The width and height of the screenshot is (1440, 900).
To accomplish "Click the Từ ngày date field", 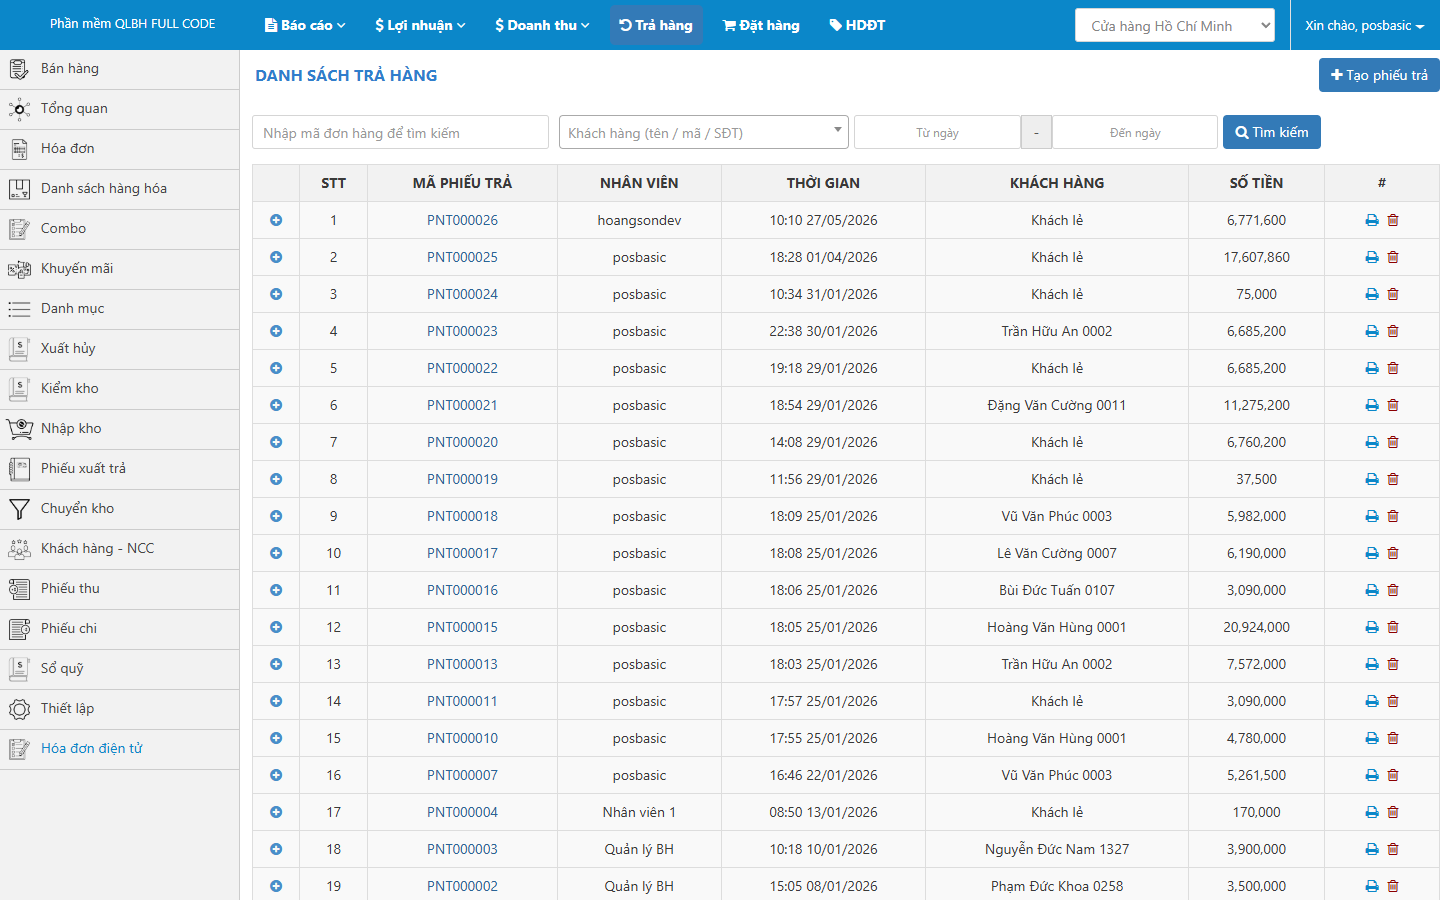I will tap(937, 132).
